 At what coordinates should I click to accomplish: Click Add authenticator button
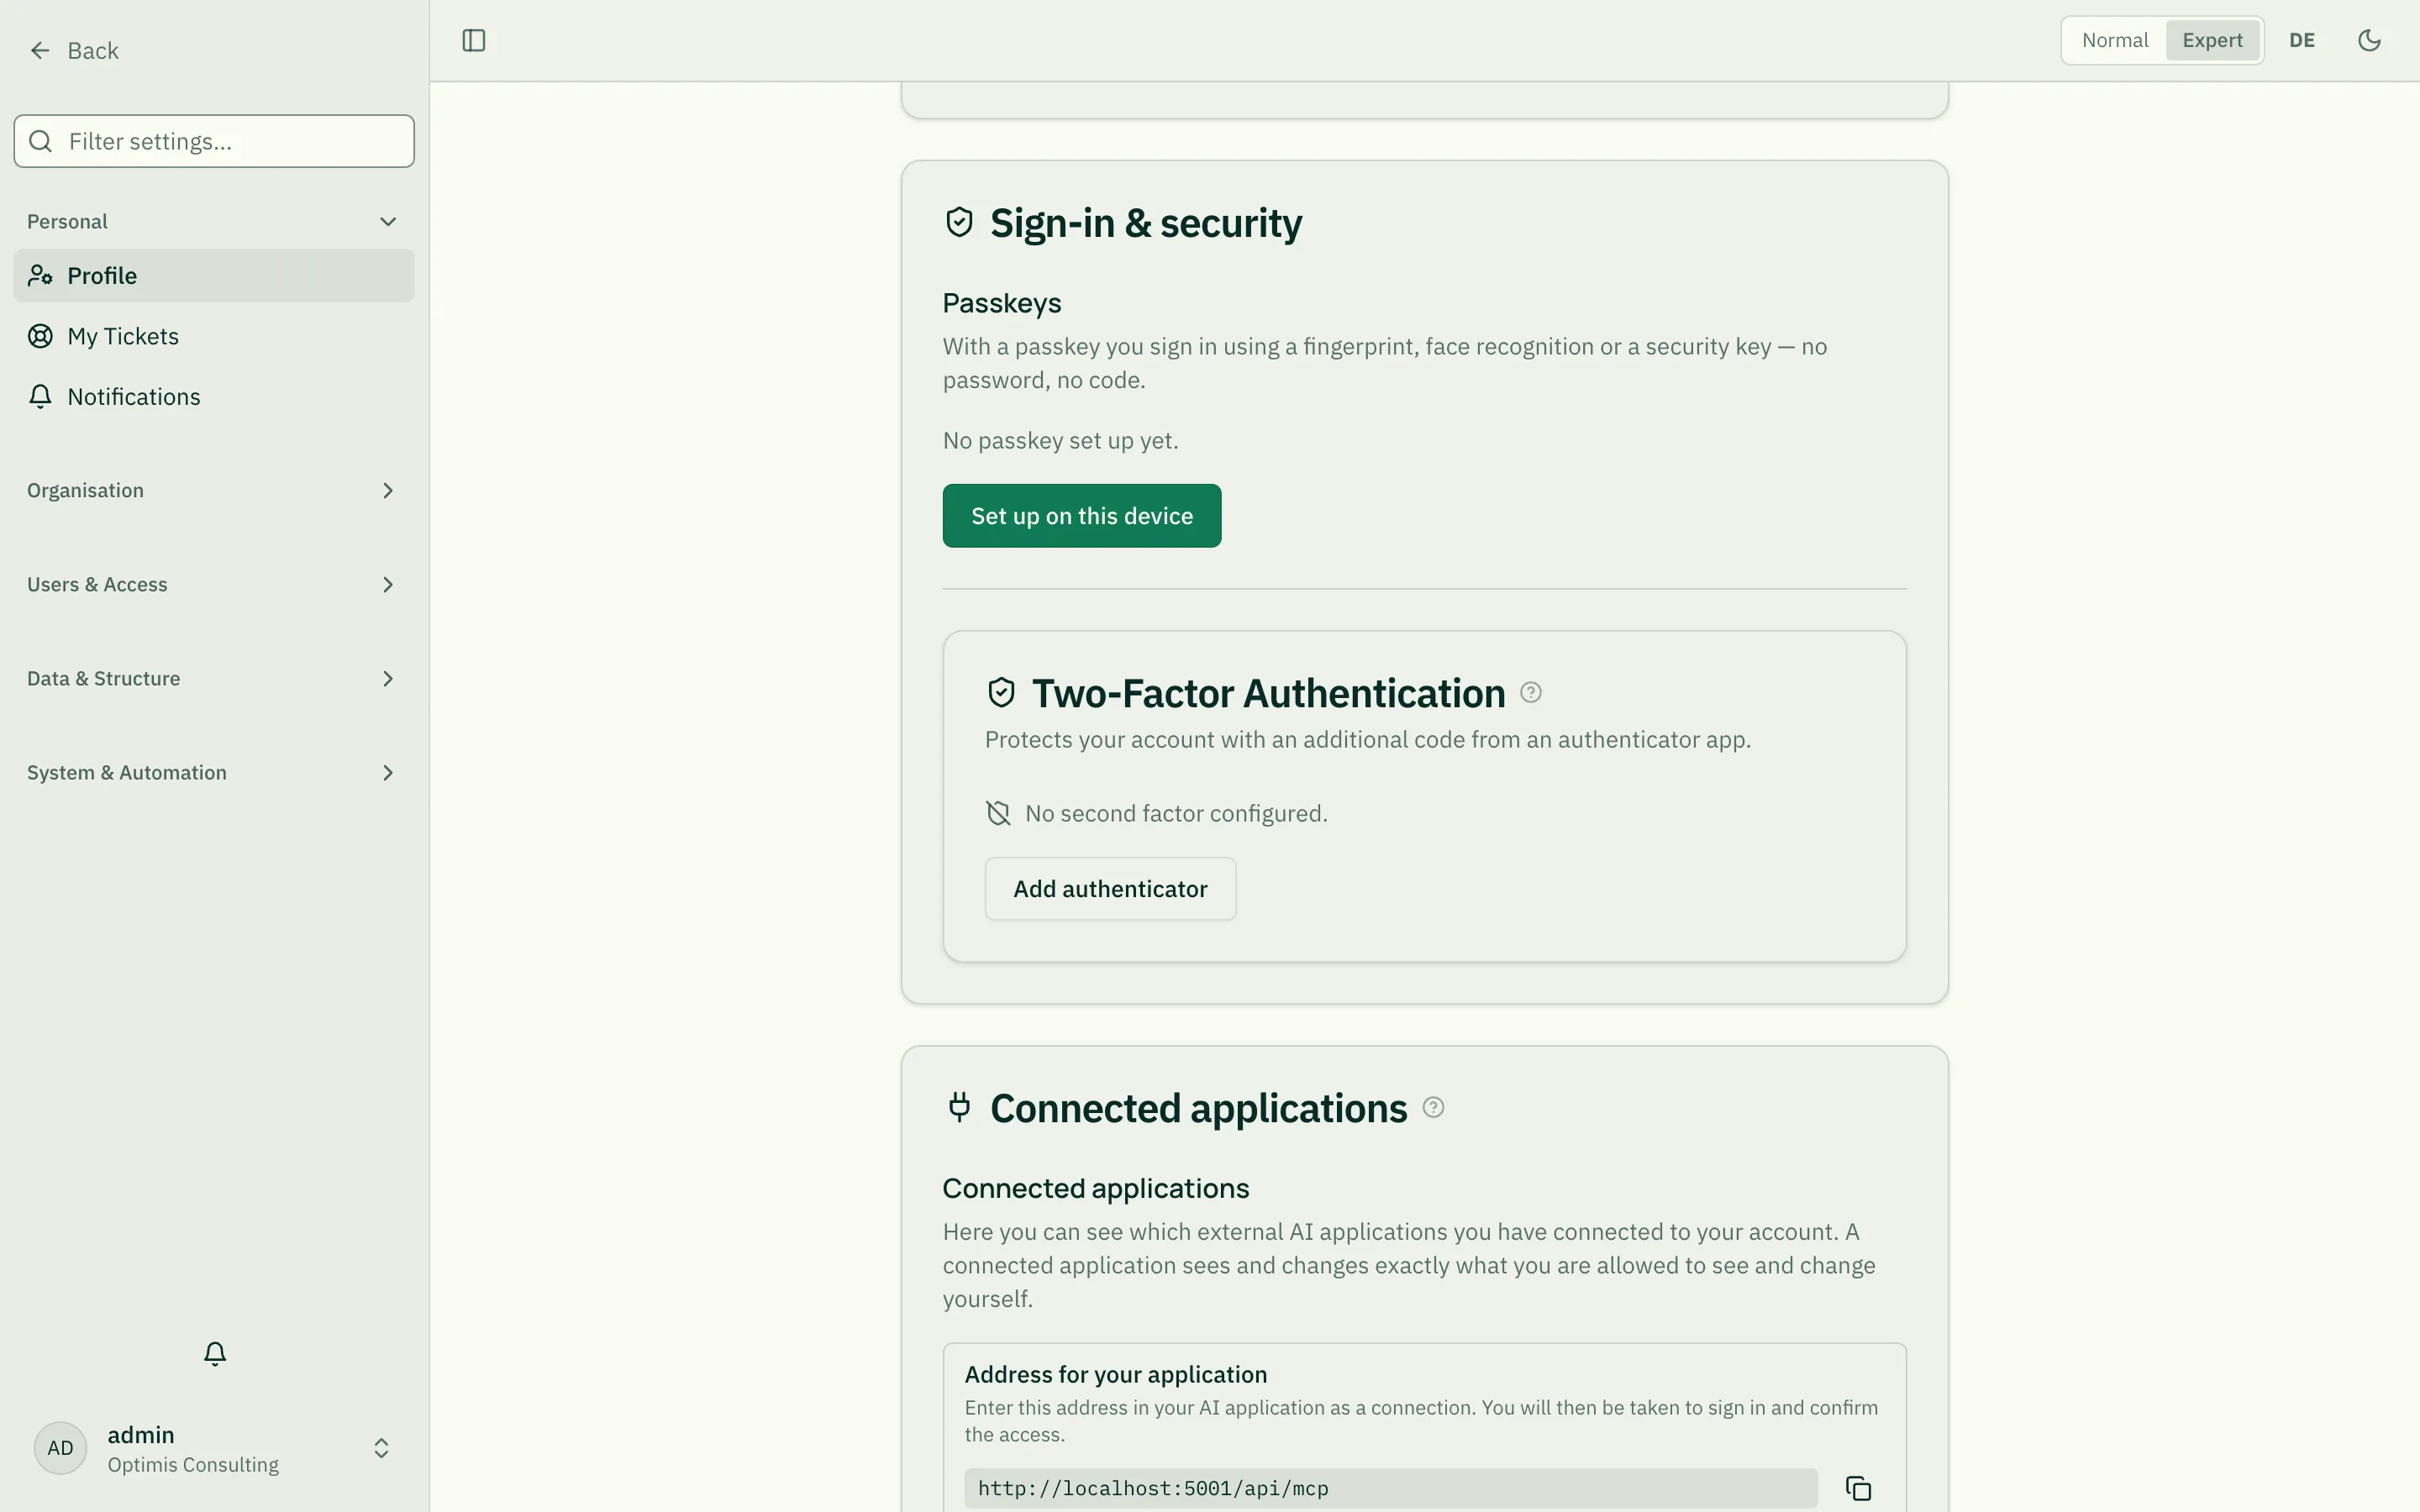[1110, 888]
